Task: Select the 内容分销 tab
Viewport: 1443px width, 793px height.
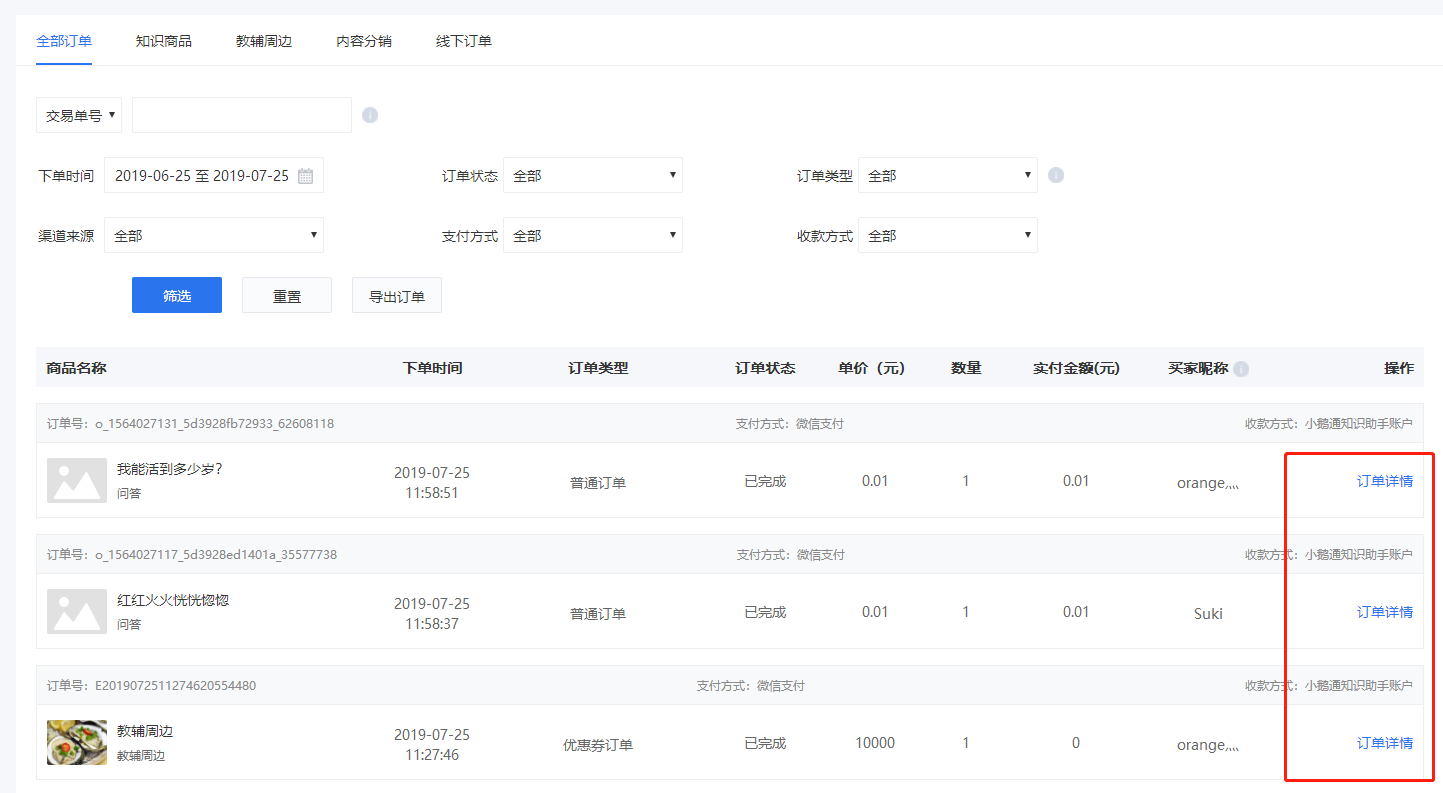Action: tap(364, 41)
